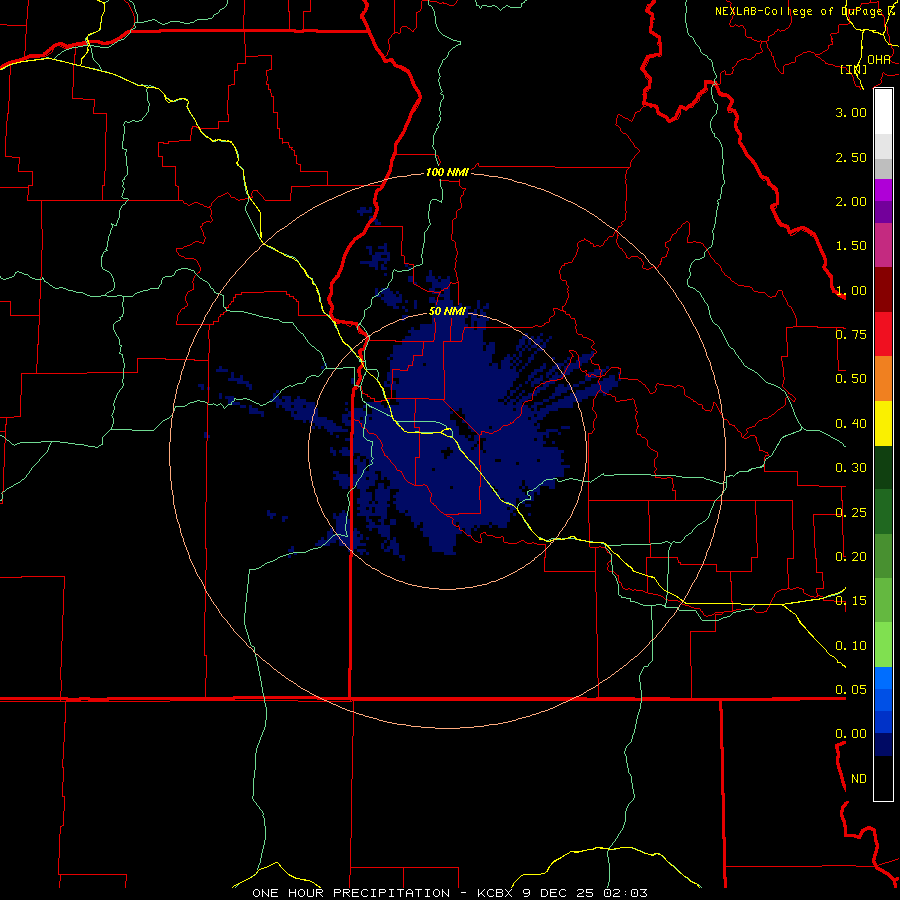The image size is (900, 900).
Task: Click the "0.25" legend value
Action: [x=851, y=513]
